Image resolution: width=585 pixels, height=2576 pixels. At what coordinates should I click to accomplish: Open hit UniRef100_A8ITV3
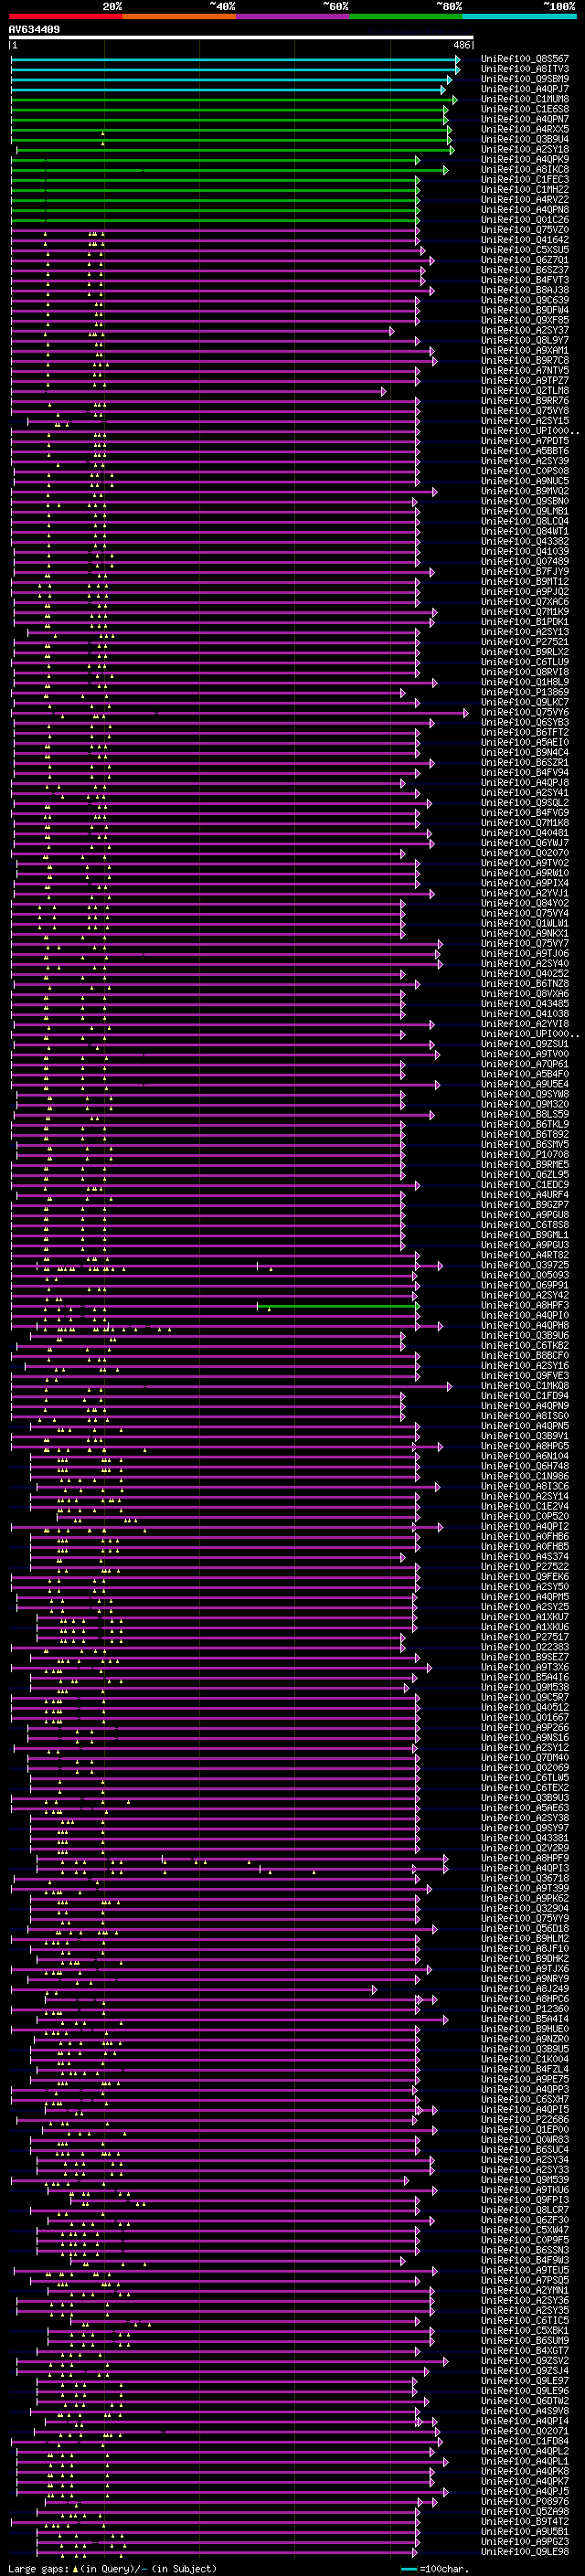[x=525, y=69]
